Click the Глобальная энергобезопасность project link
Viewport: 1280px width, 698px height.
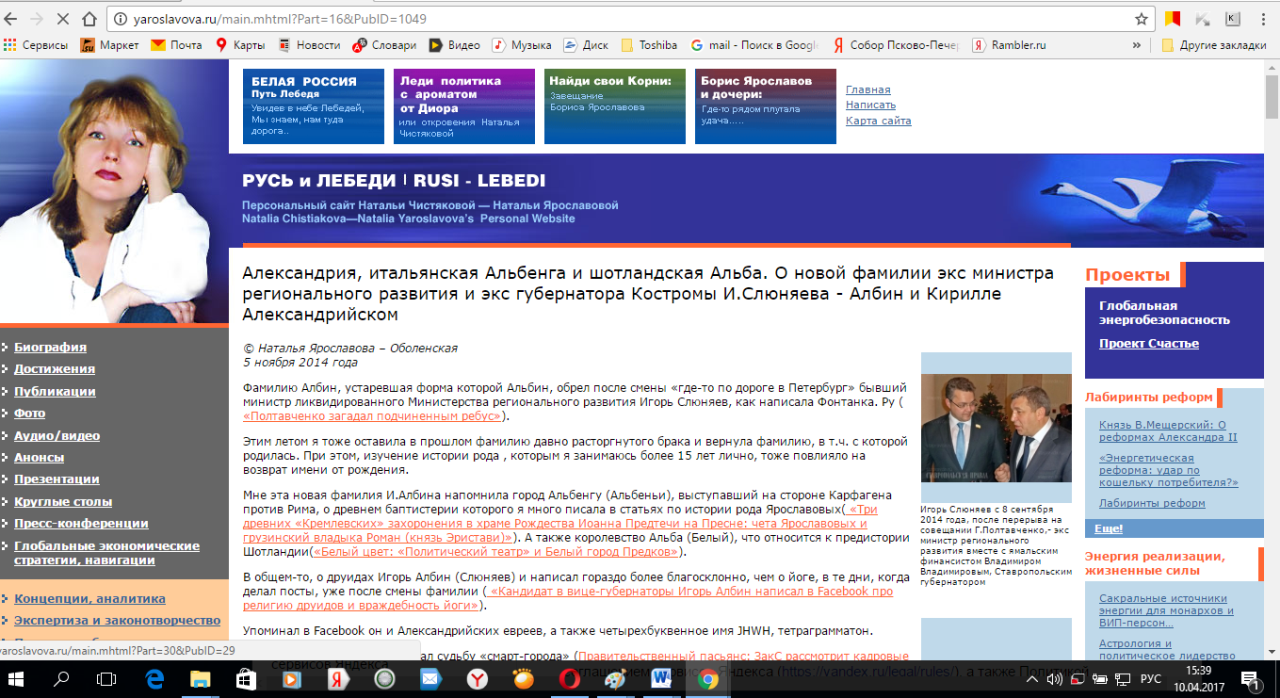pyautogui.click(x=1164, y=313)
